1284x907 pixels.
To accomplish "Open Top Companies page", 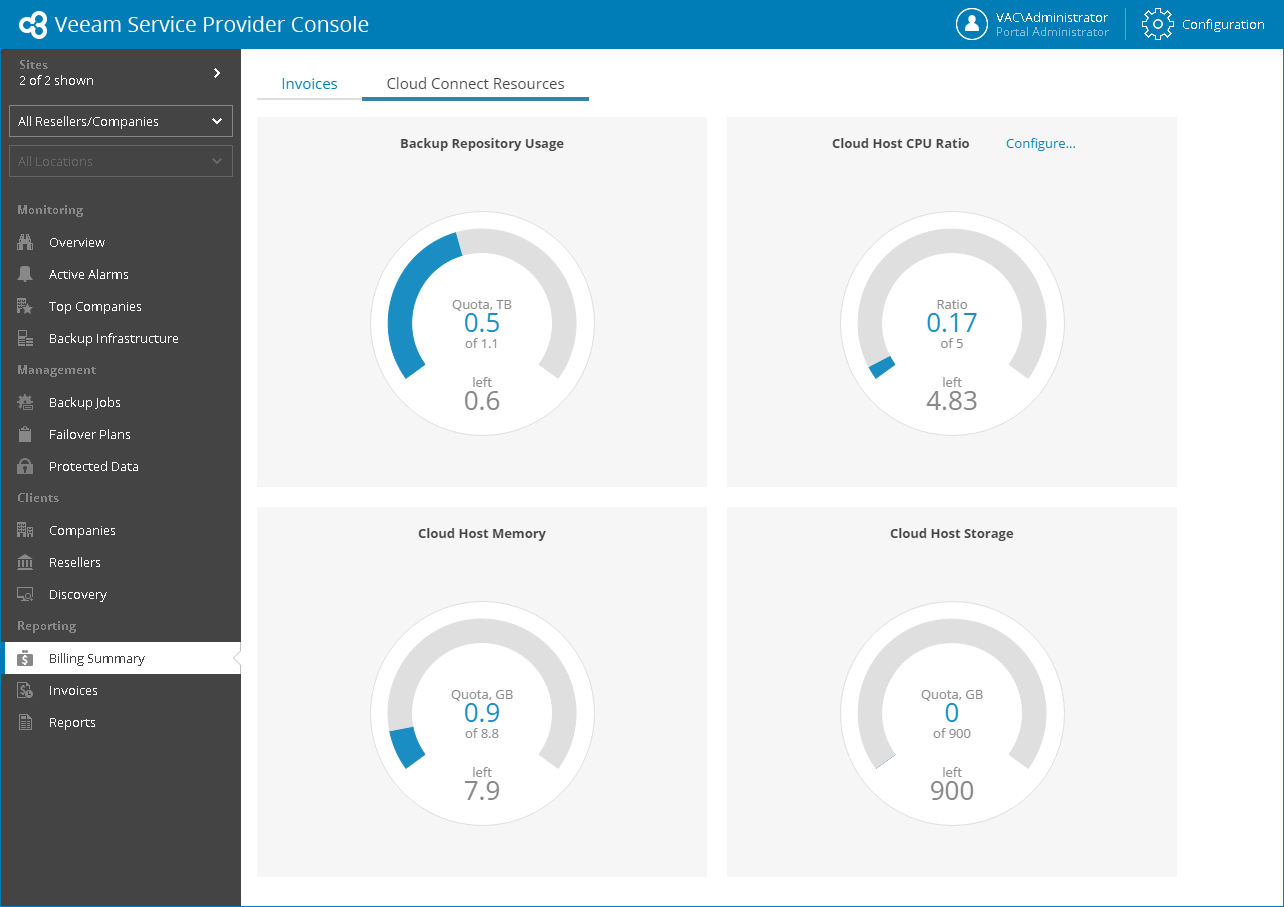I will pos(95,306).
